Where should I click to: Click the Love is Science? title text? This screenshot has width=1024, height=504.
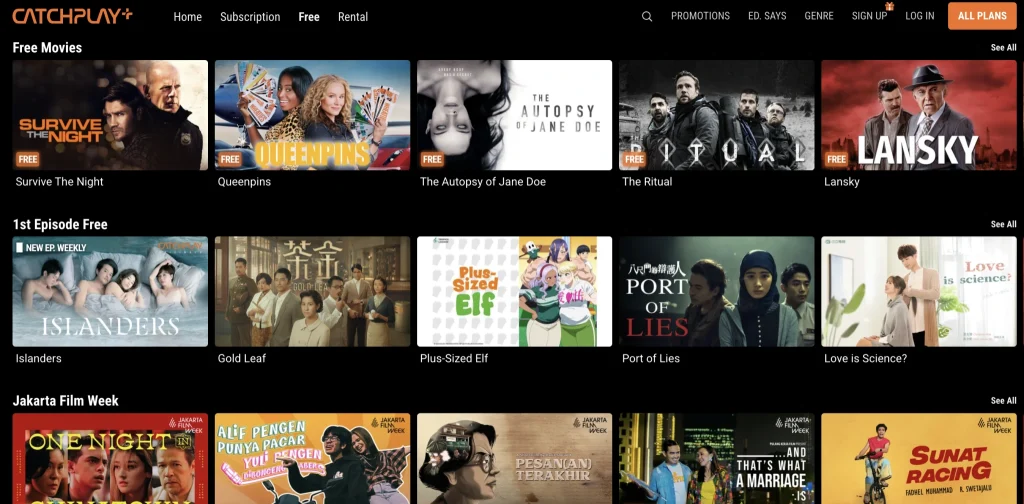pyautogui.click(x=865, y=358)
